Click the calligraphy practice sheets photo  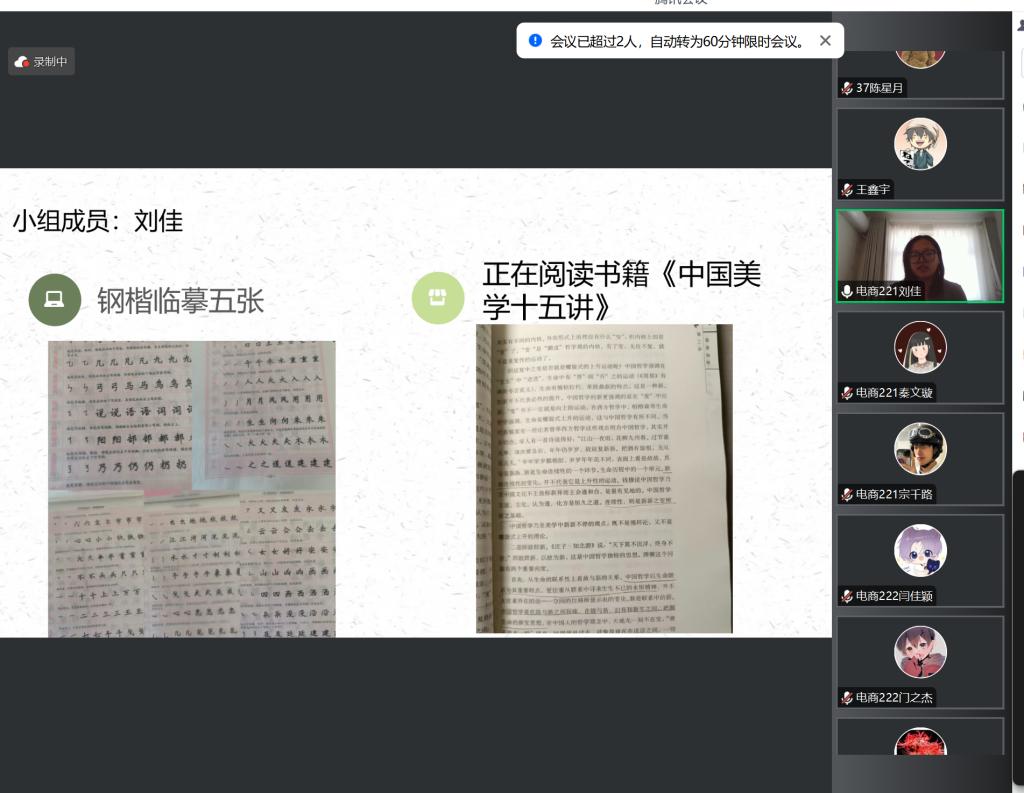point(192,488)
